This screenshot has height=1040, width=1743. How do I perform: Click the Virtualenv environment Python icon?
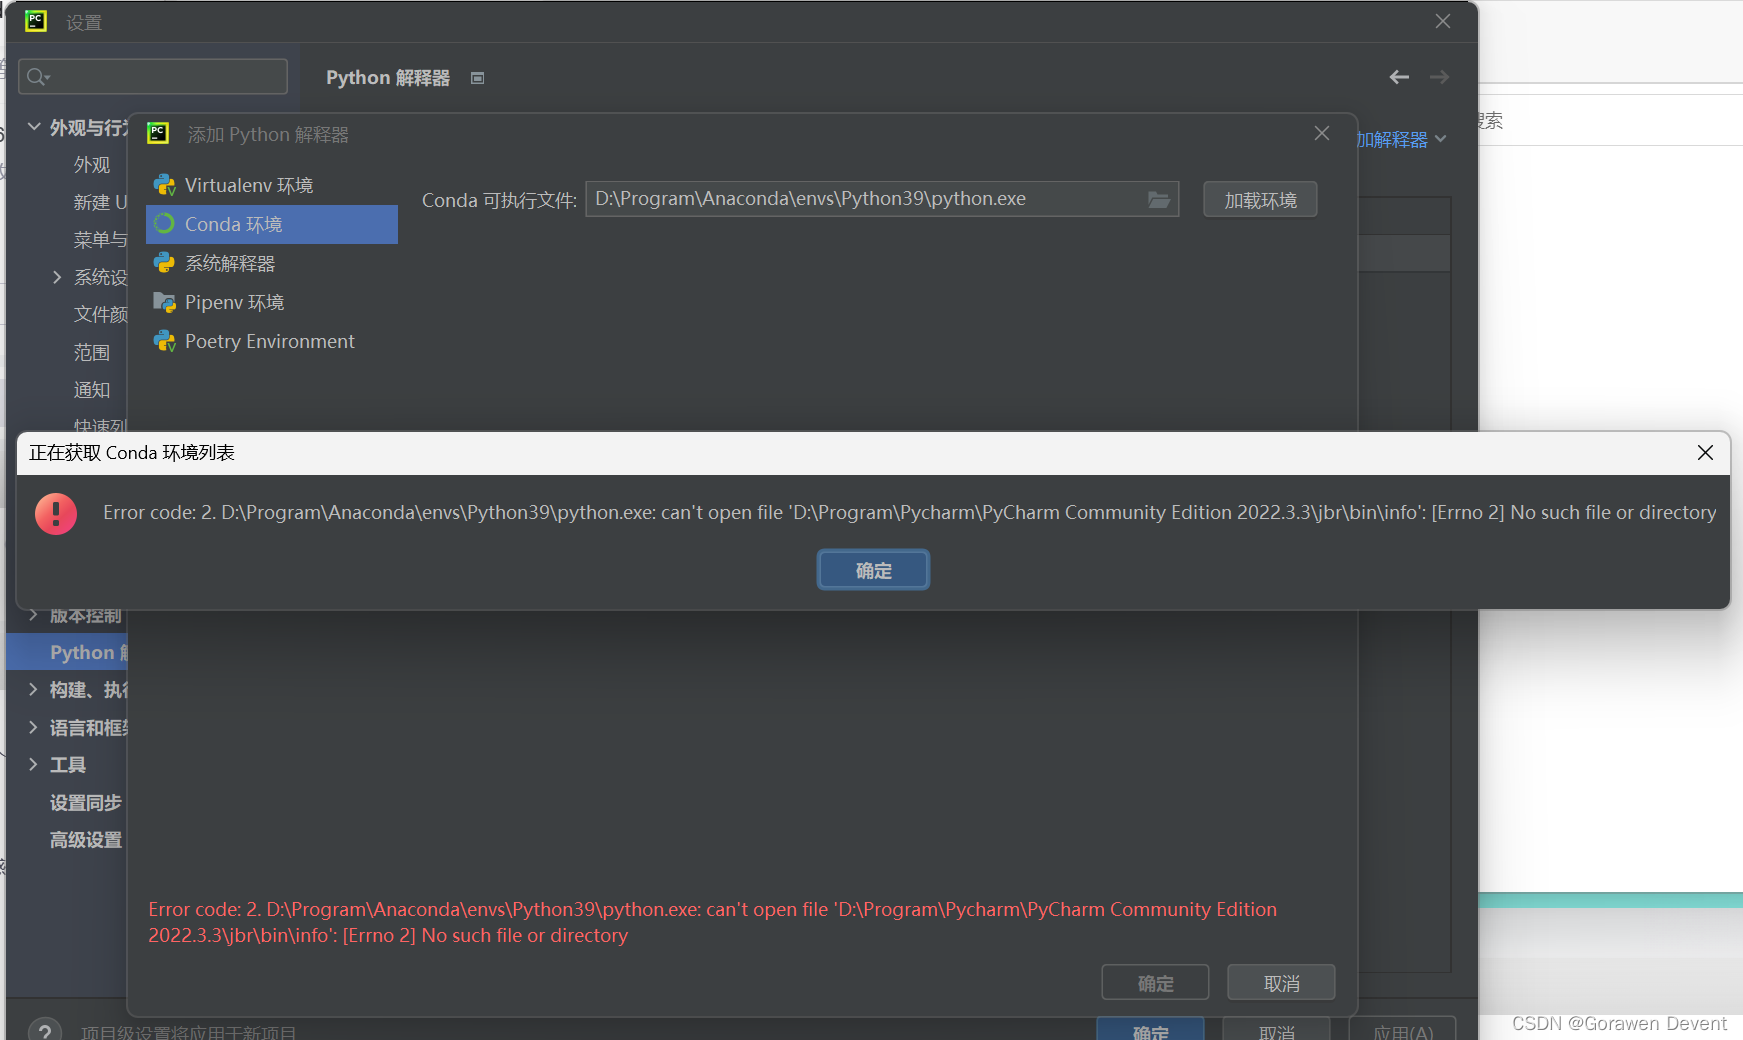(165, 185)
